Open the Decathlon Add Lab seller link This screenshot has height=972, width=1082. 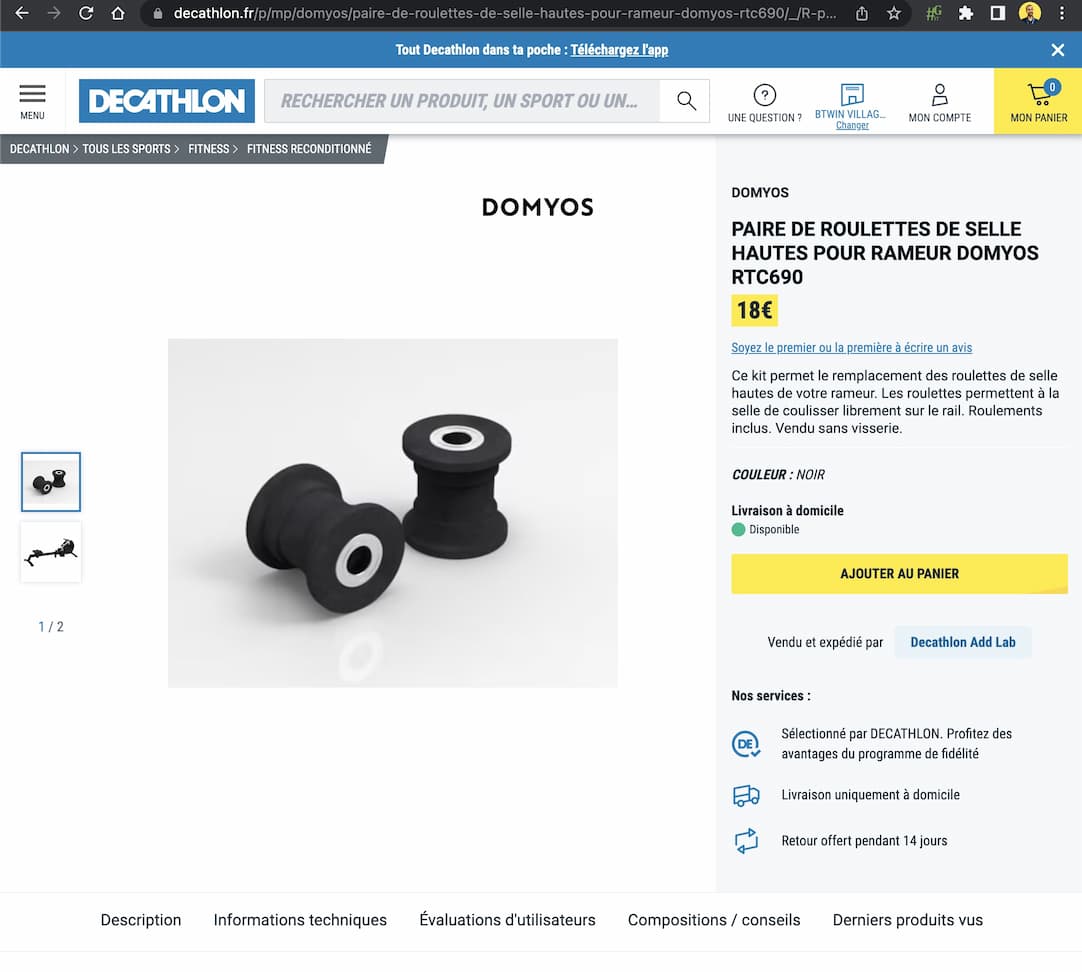[x=963, y=642]
